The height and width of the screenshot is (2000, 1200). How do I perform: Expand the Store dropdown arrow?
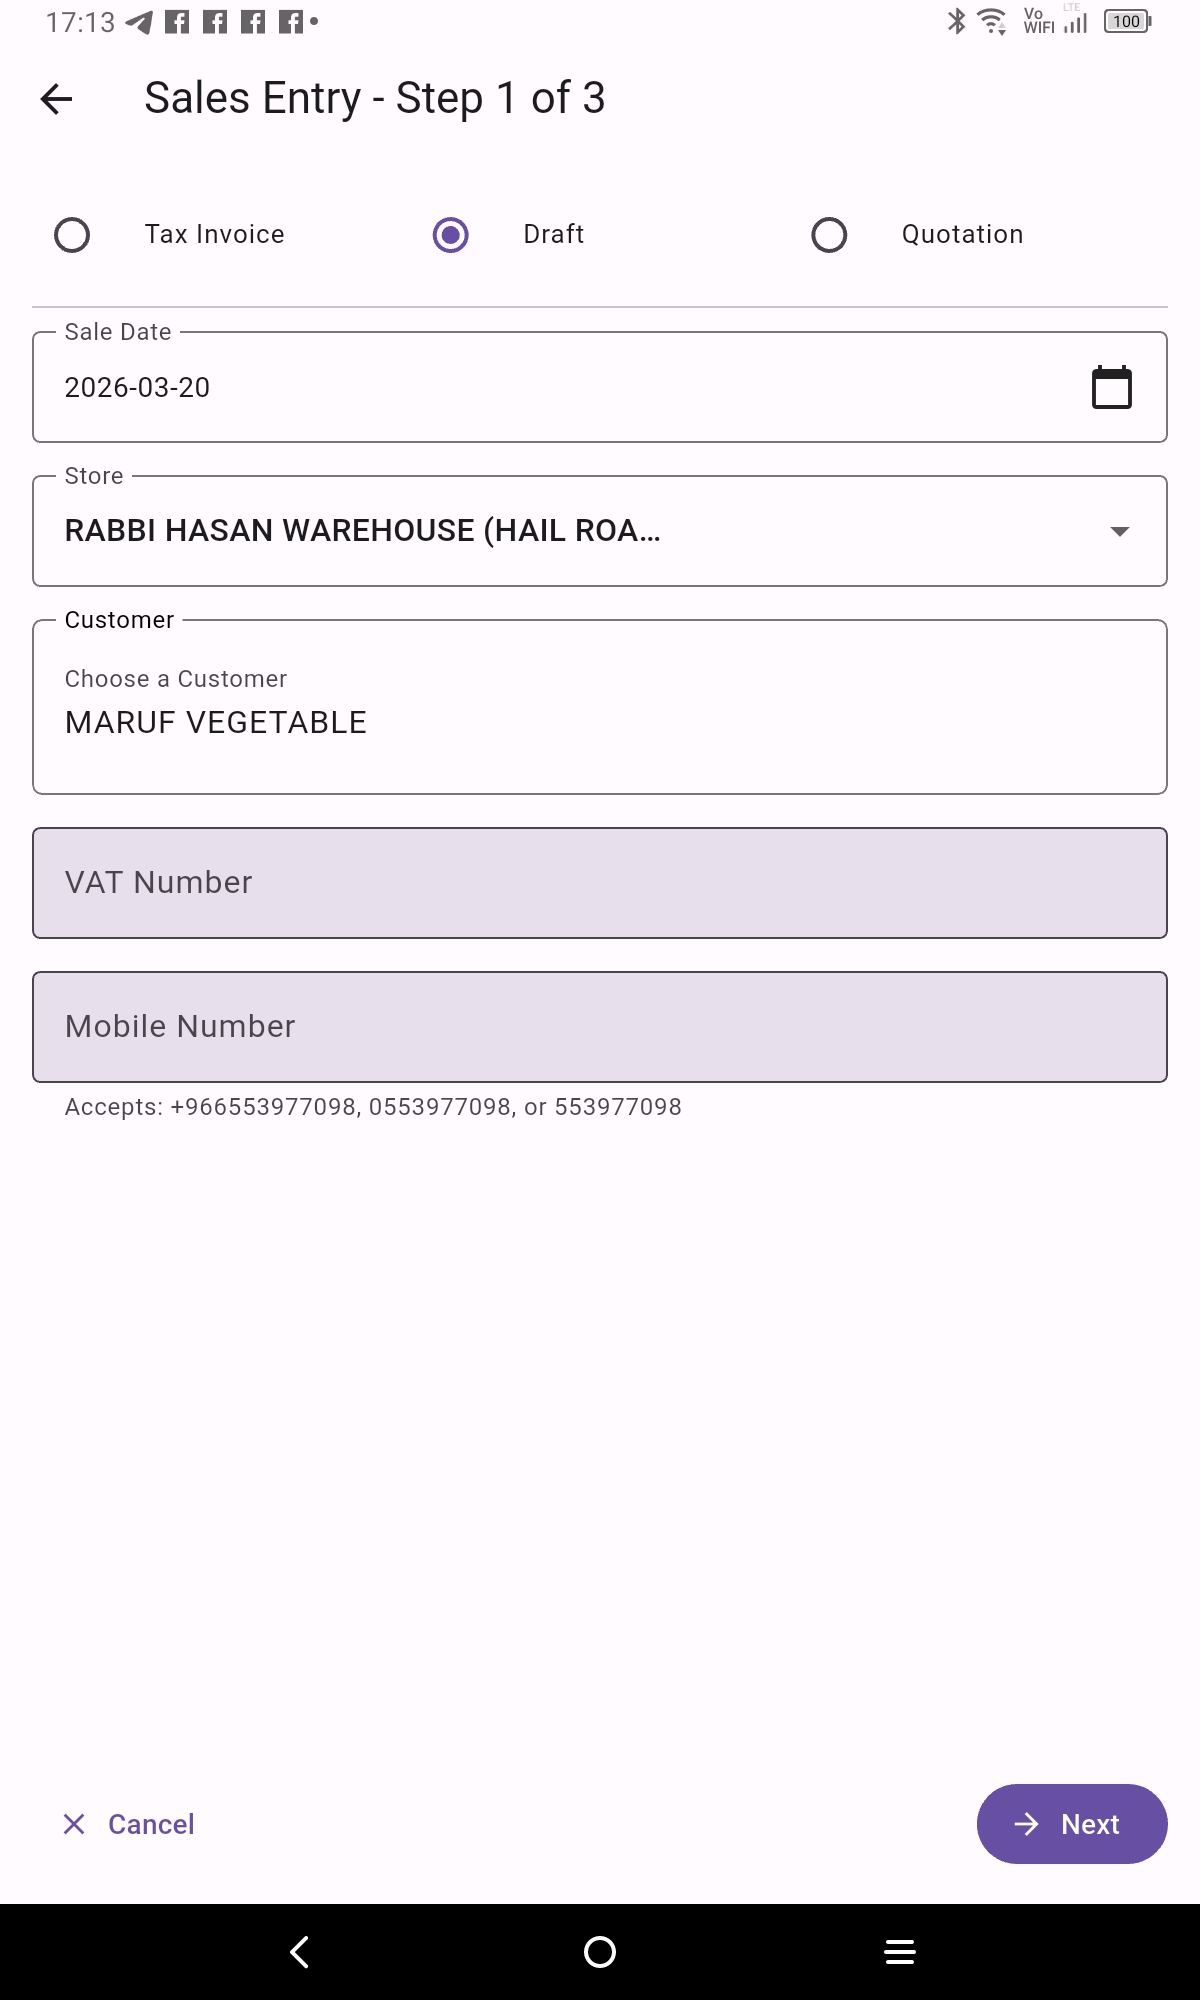coord(1119,531)
